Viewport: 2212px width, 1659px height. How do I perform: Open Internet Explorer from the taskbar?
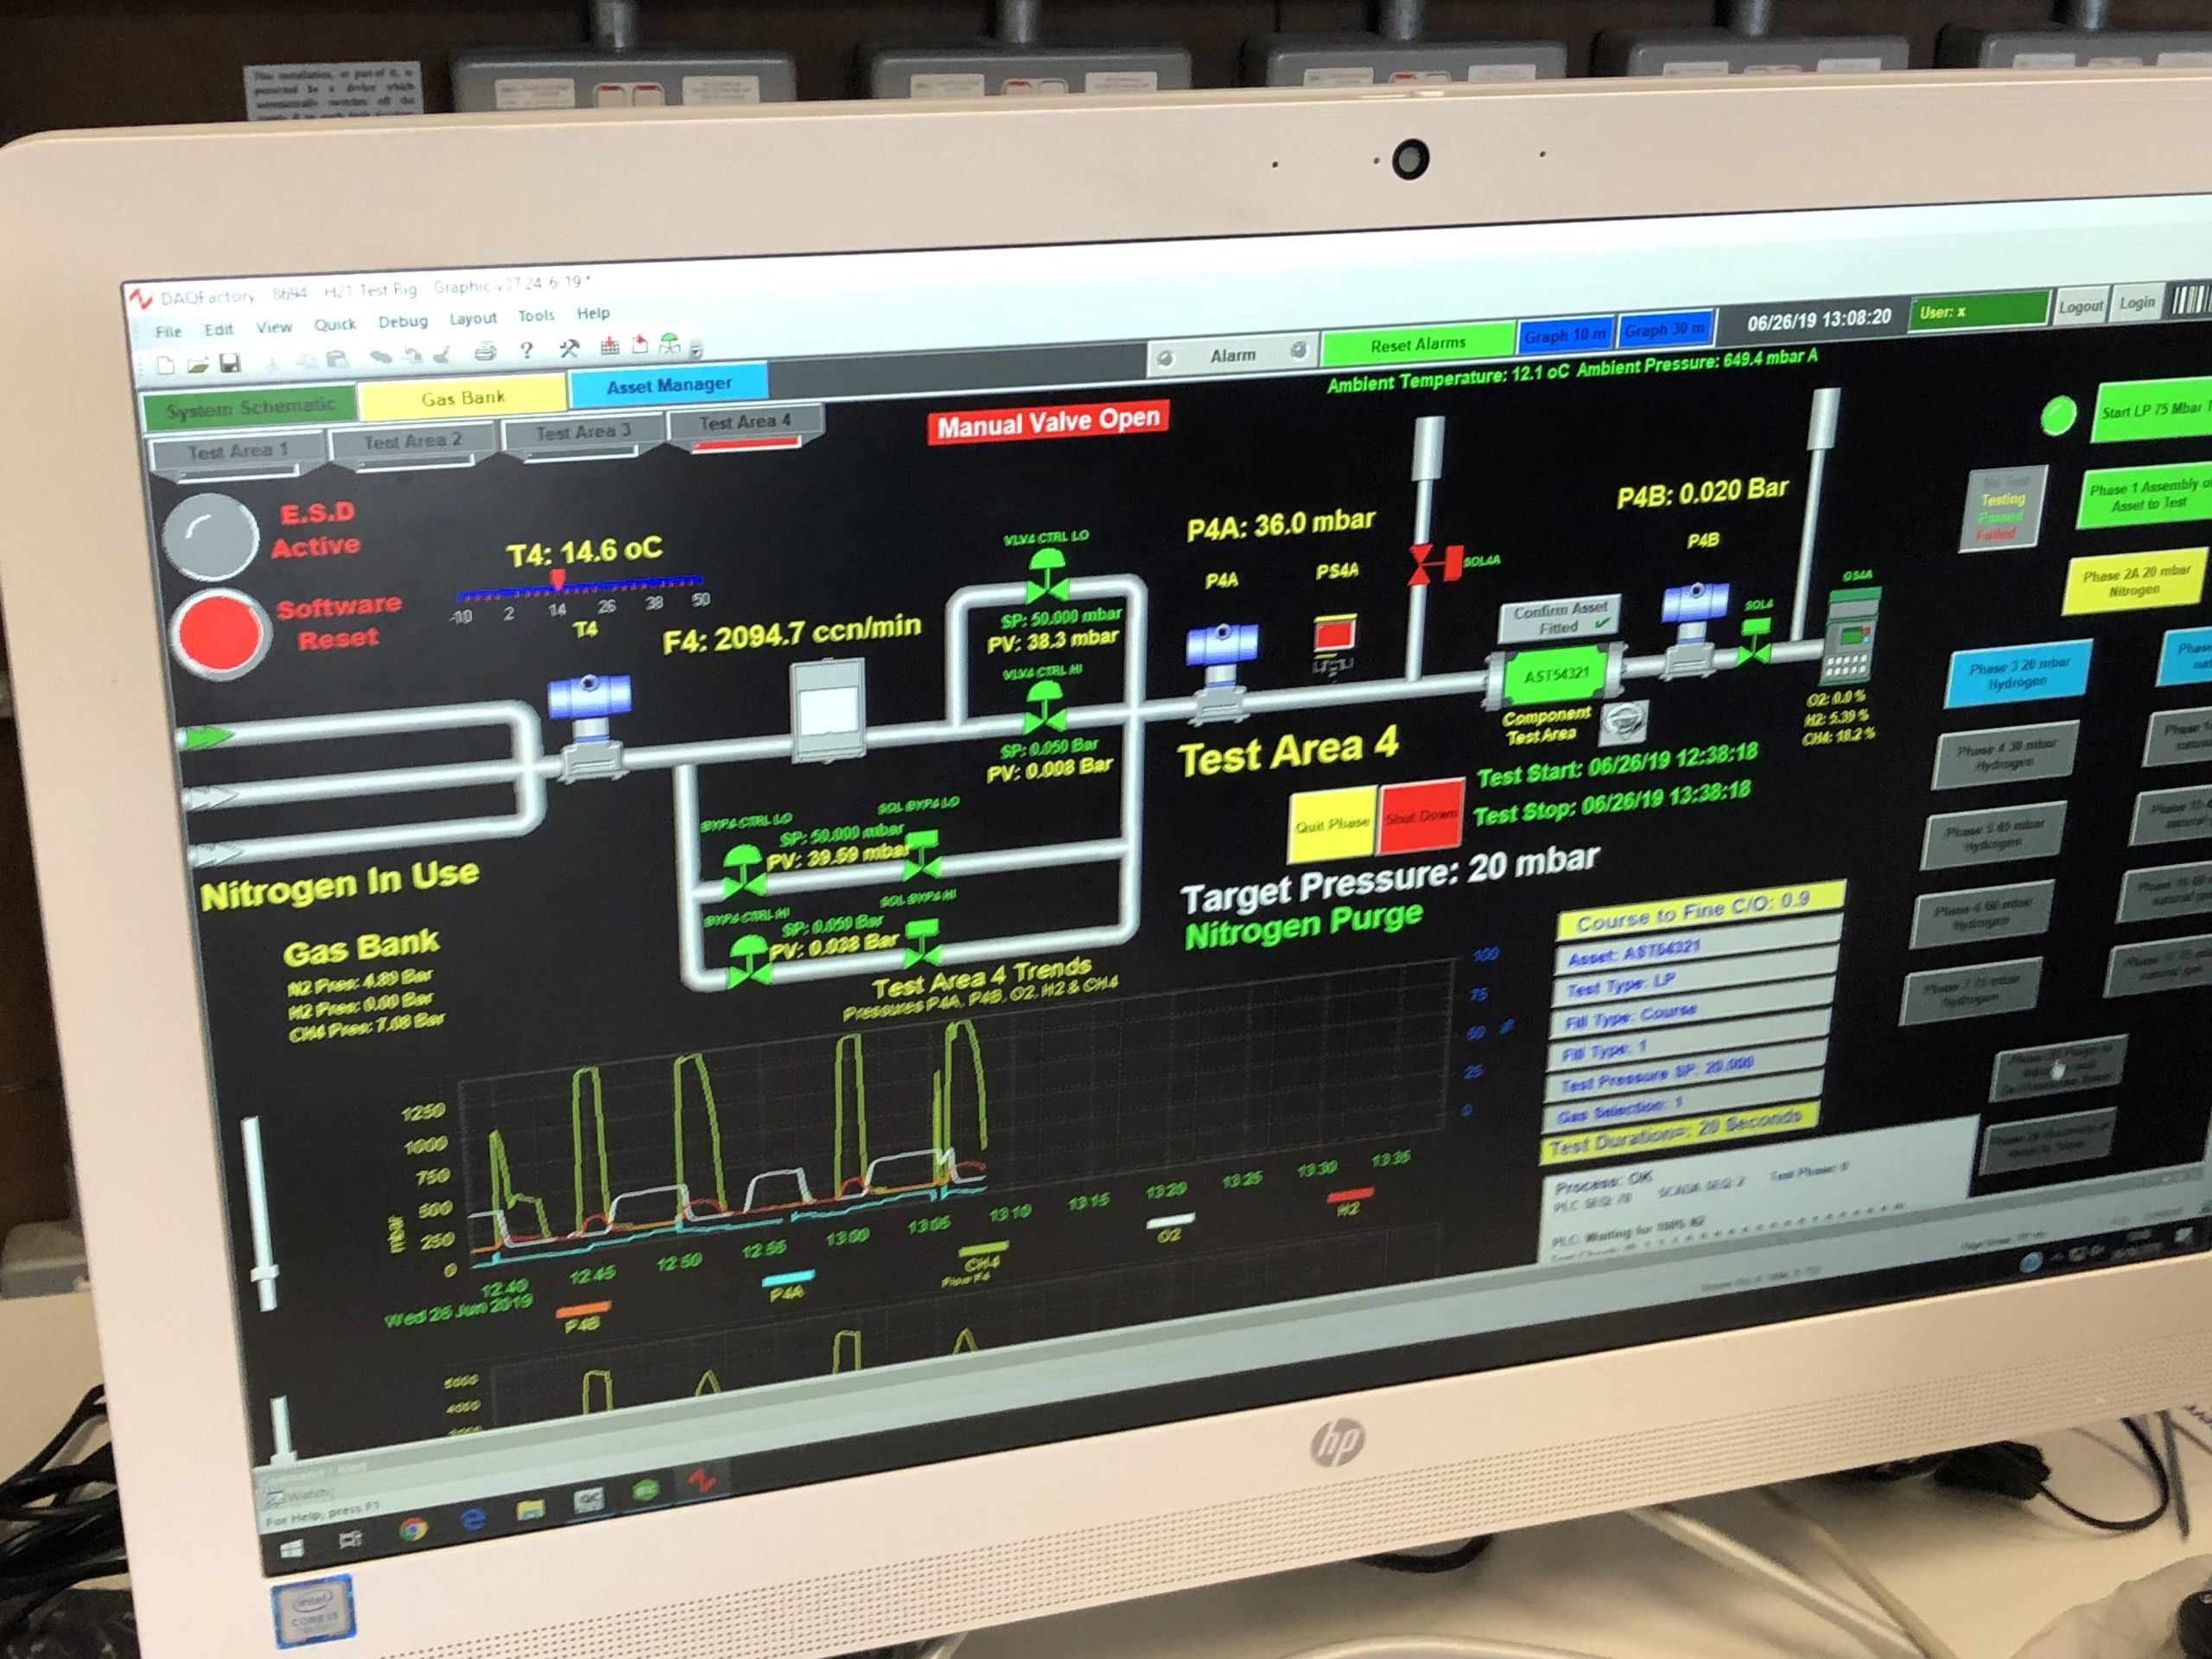click(473, 1519)
